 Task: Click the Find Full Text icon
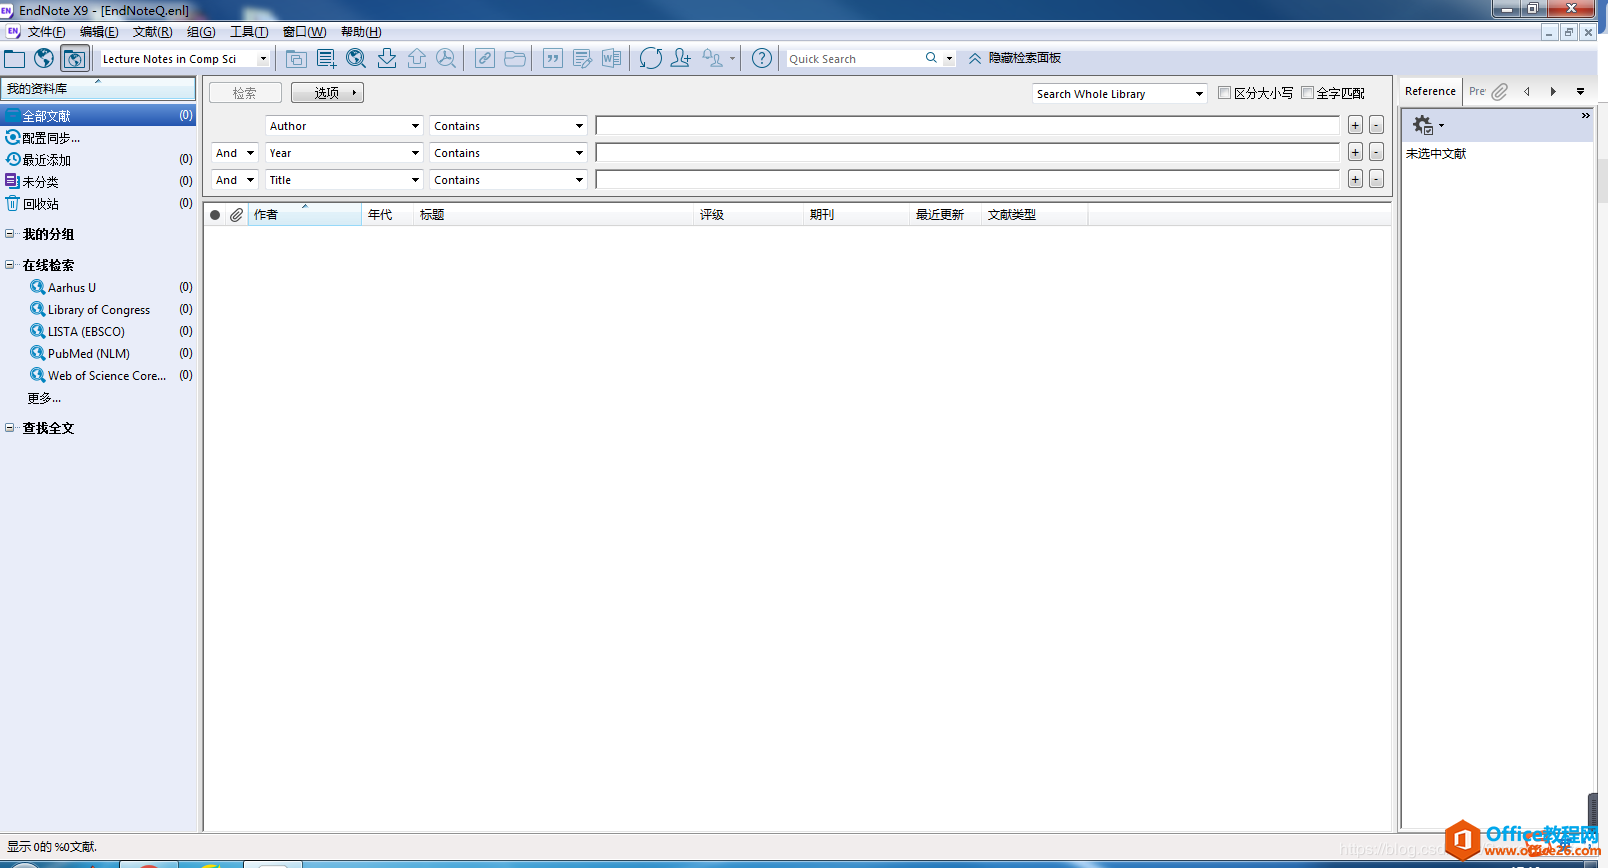[446, 59]
